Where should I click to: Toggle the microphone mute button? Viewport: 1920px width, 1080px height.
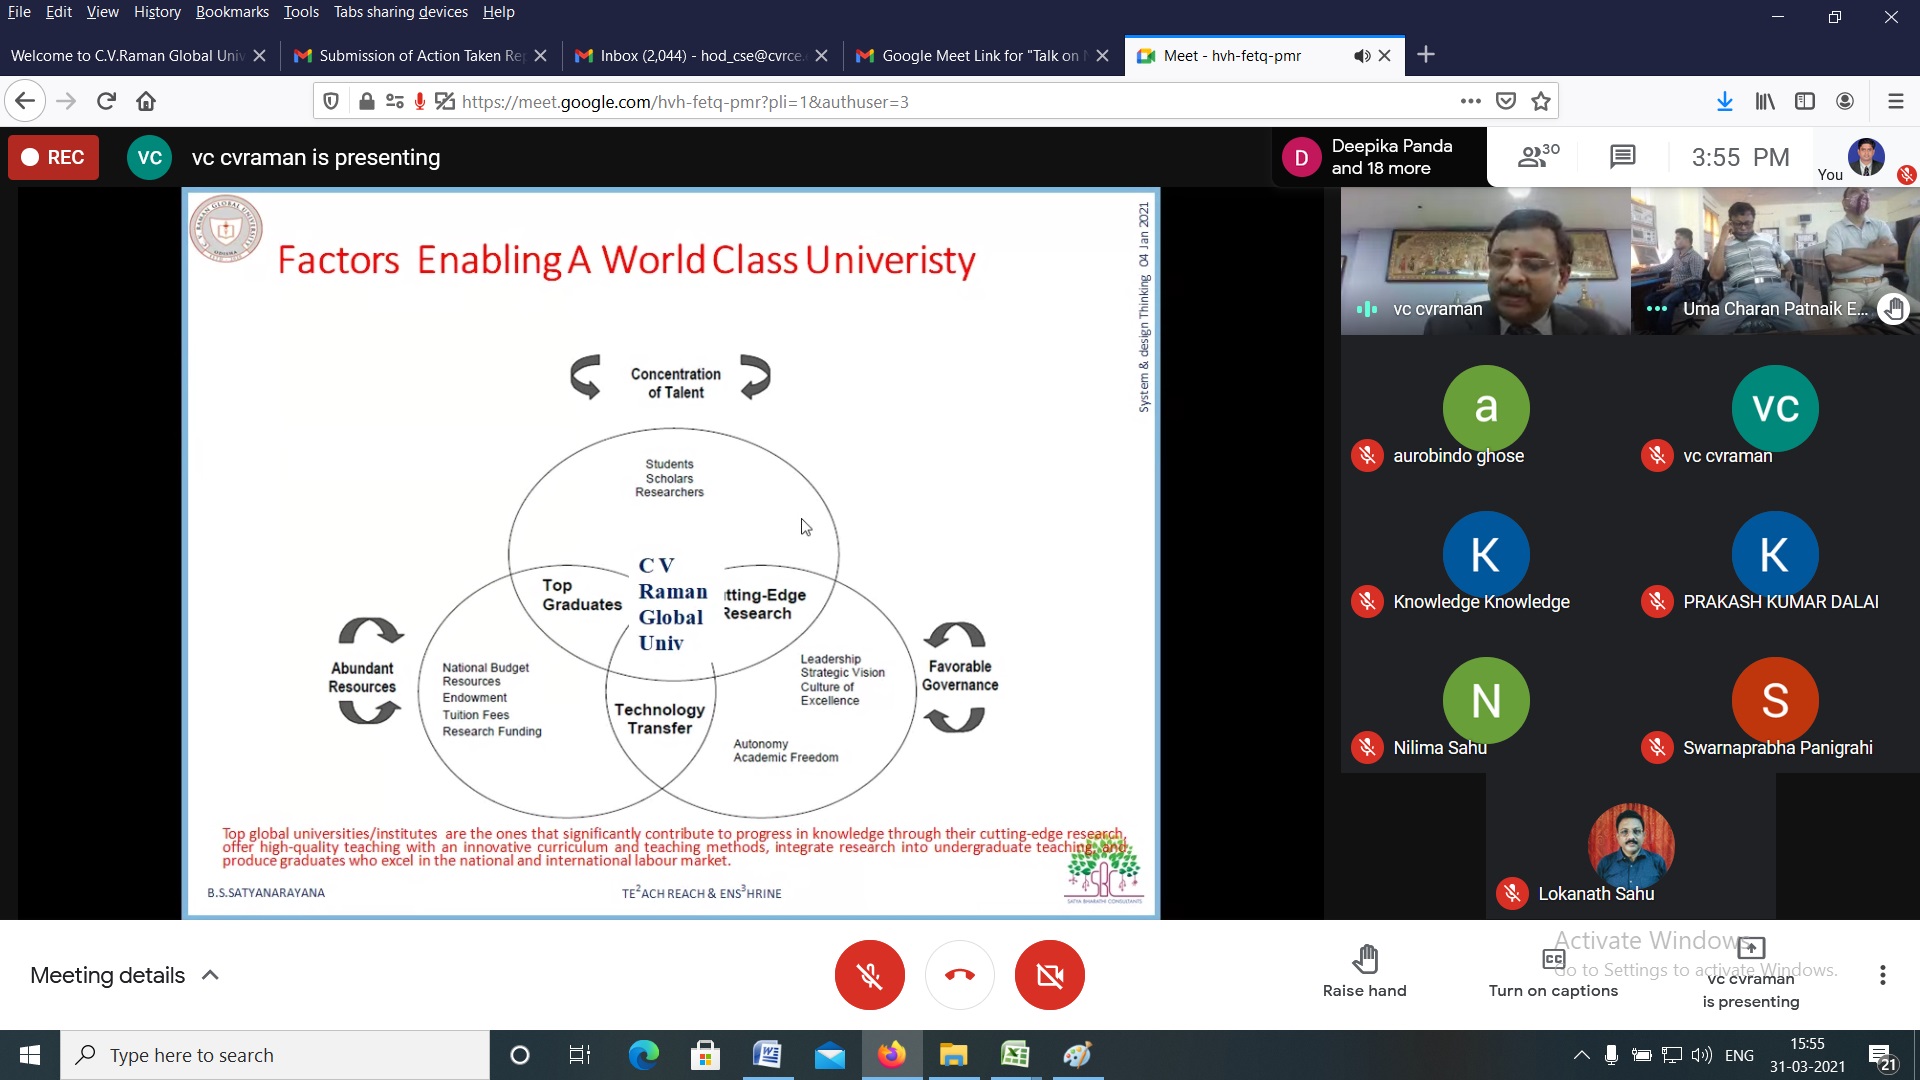(869, 975)
